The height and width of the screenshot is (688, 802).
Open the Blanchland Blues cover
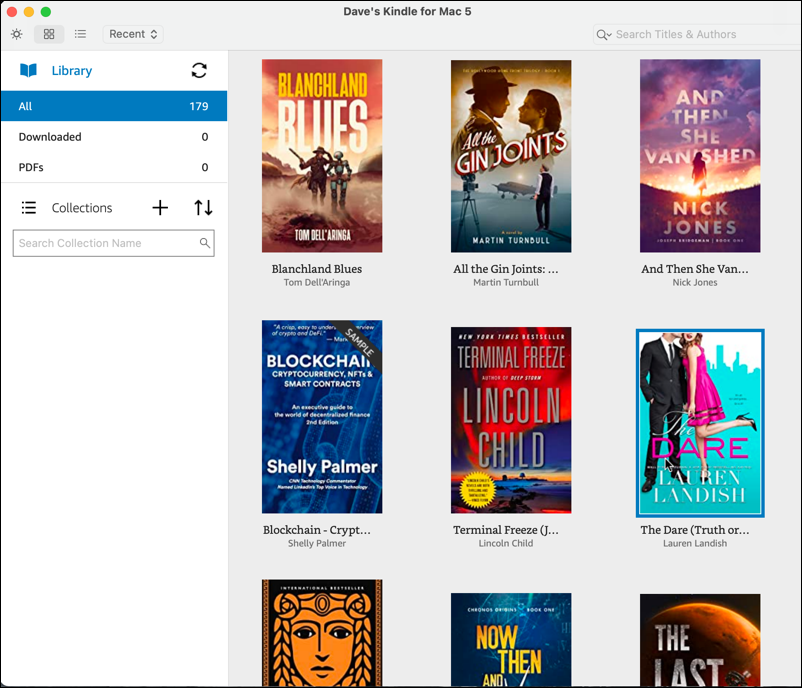pos(322,156)
